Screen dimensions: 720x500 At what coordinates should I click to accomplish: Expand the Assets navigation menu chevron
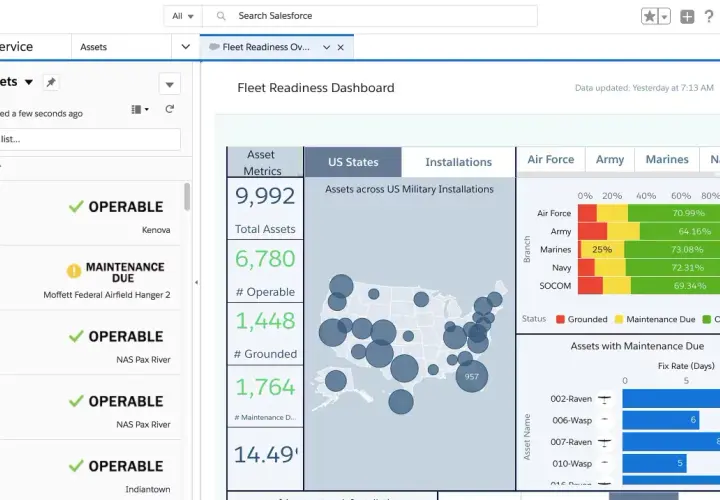[186, 47]
